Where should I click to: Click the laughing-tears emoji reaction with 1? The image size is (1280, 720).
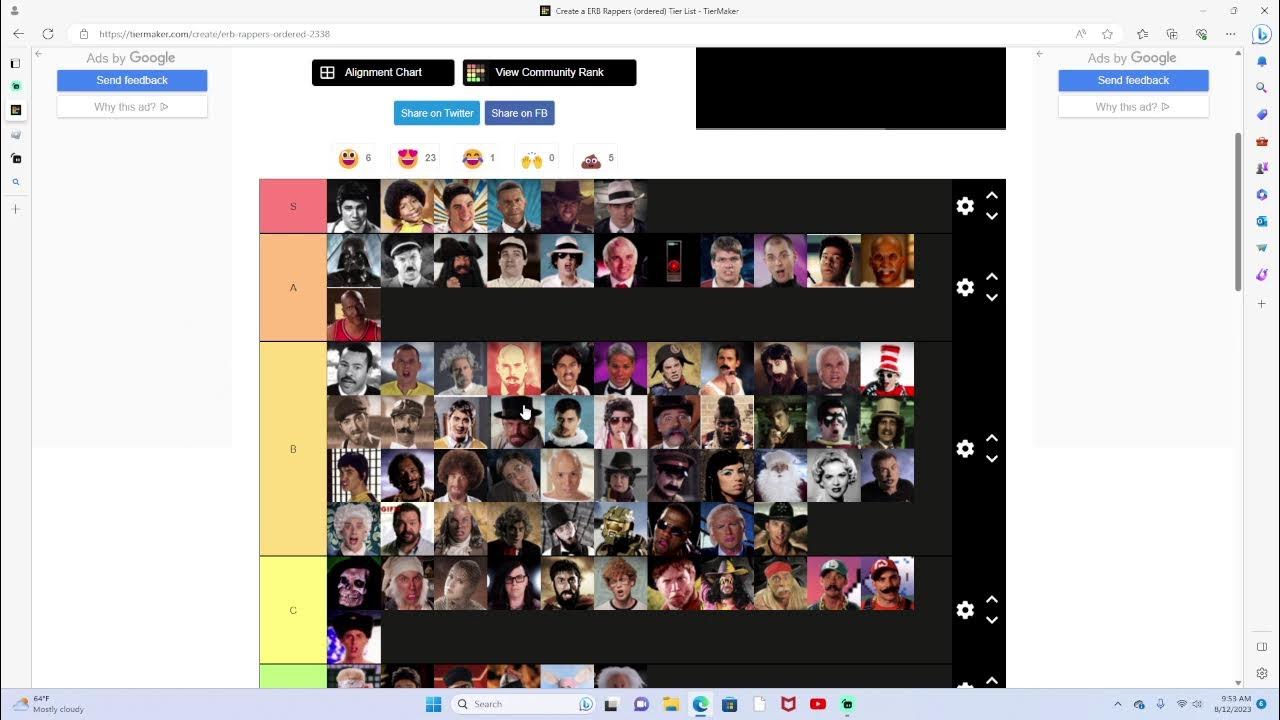[x=473, y=158]
